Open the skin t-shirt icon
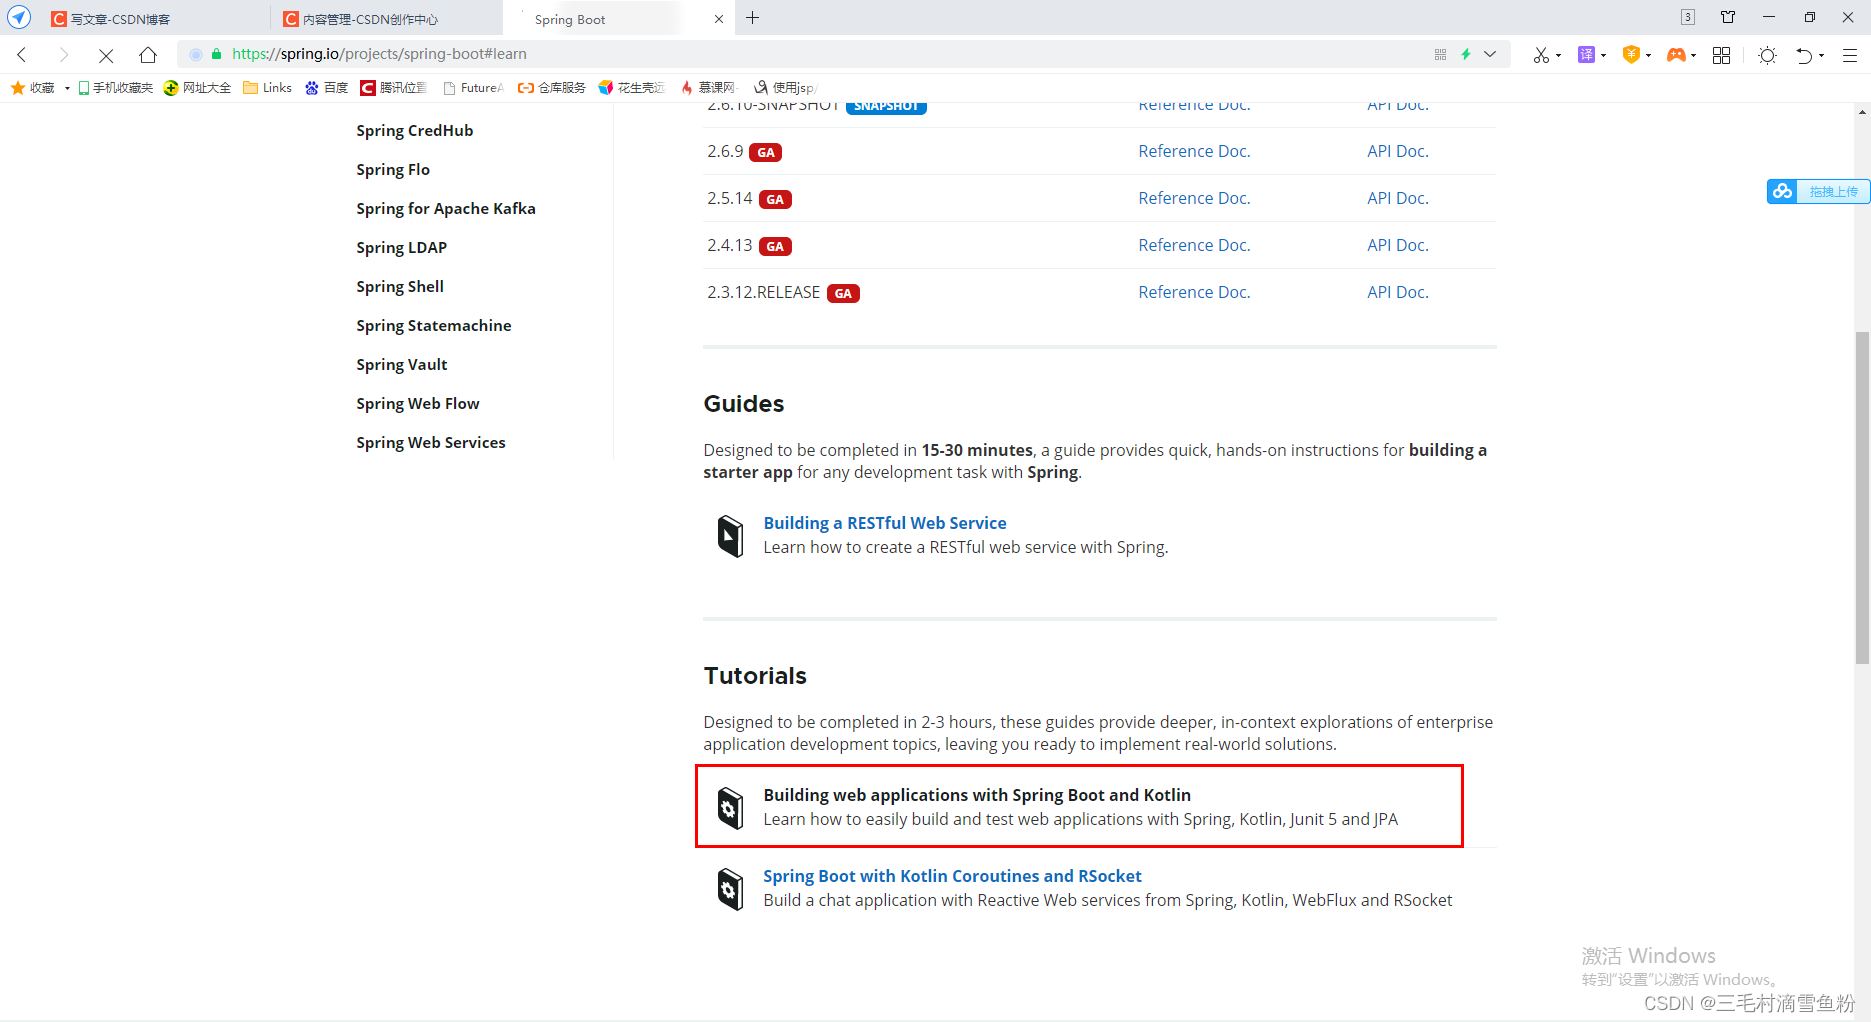Screen dimensions: 1871x1022 click(x=1728, y=17)
